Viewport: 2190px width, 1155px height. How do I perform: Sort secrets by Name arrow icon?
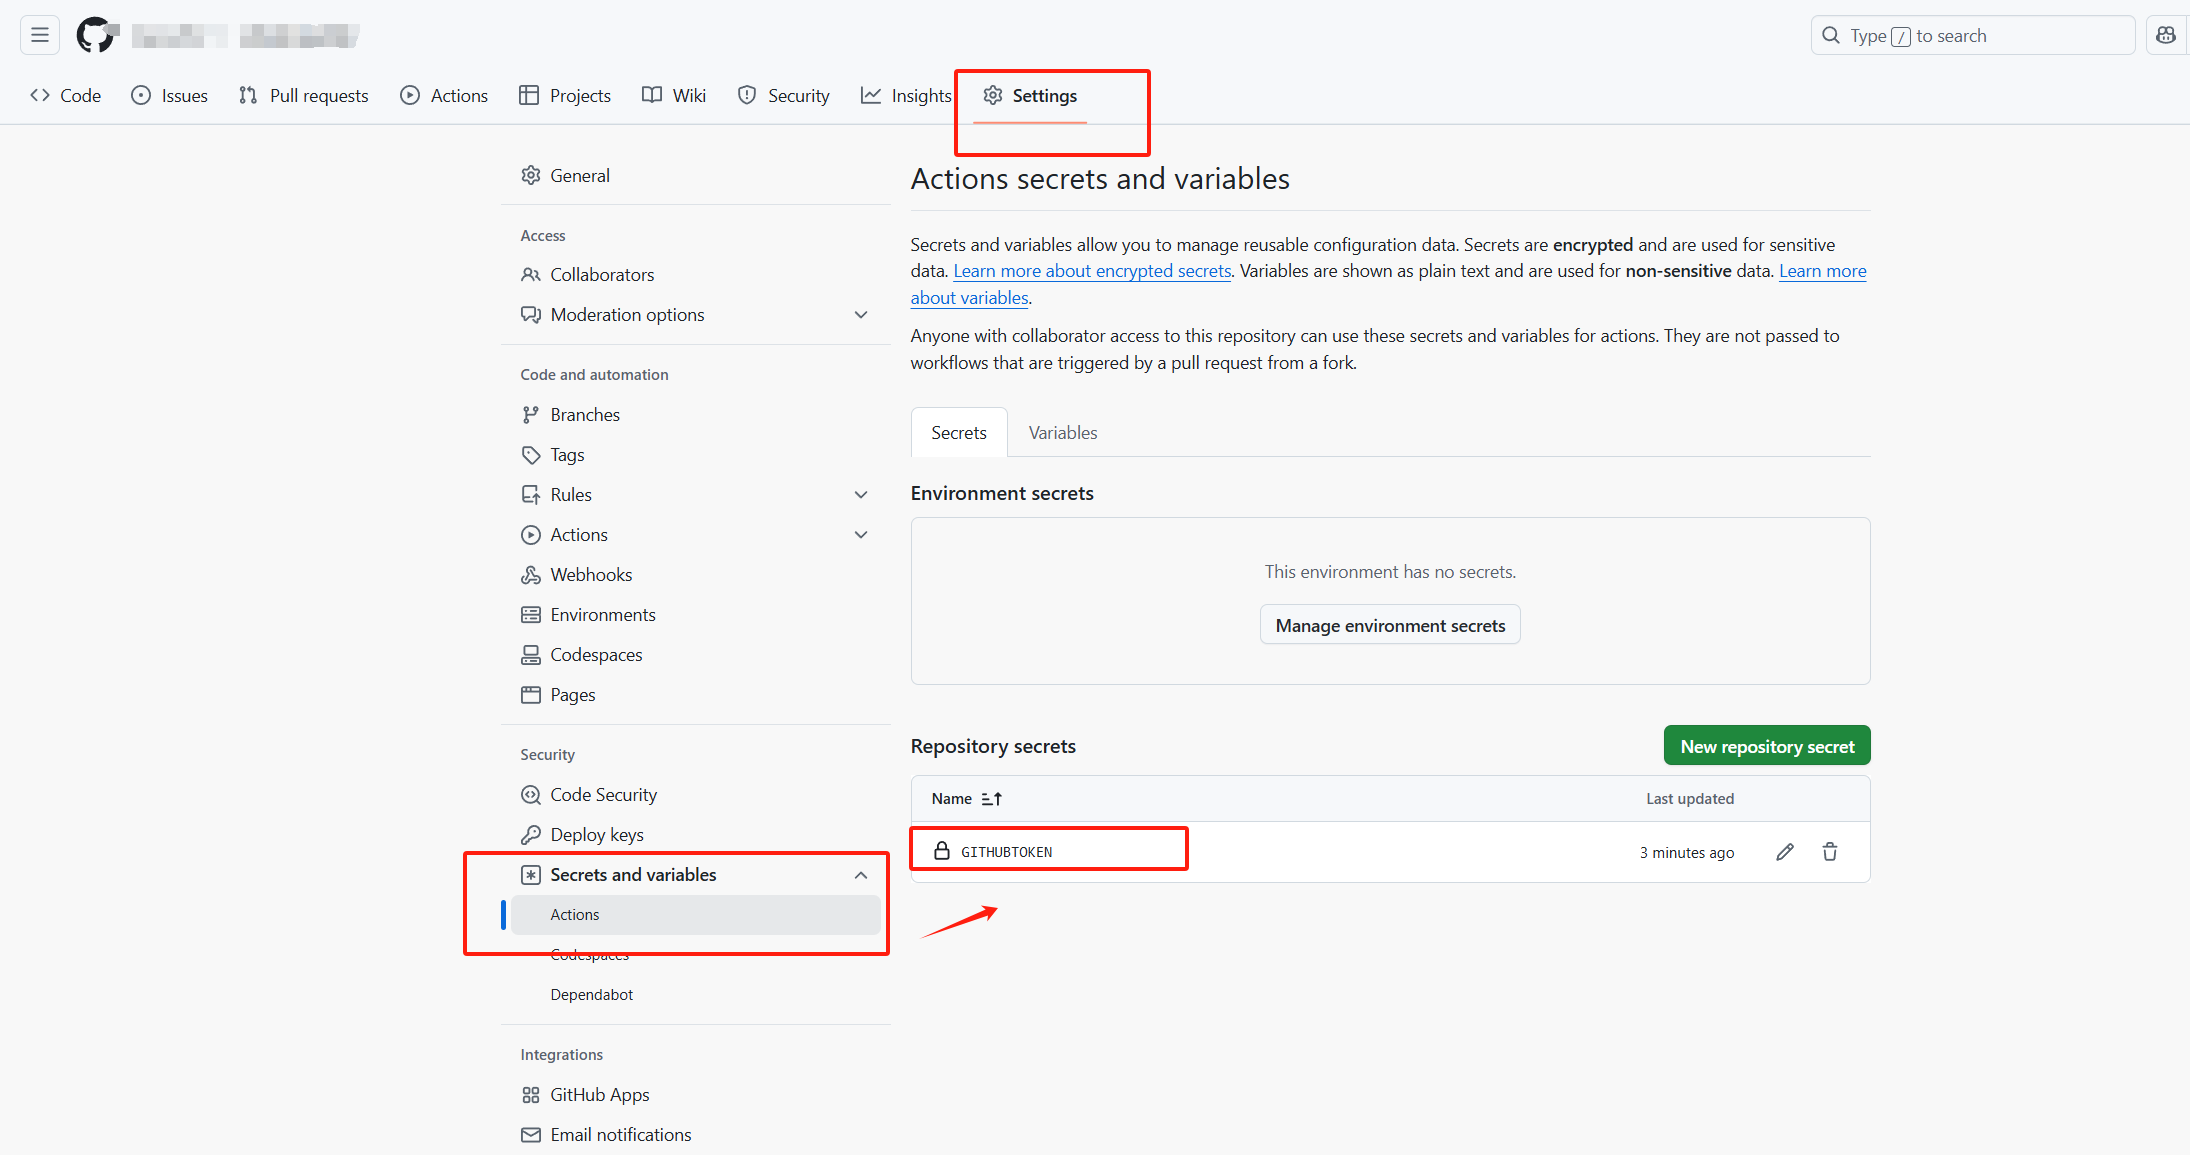click(991, 799)
